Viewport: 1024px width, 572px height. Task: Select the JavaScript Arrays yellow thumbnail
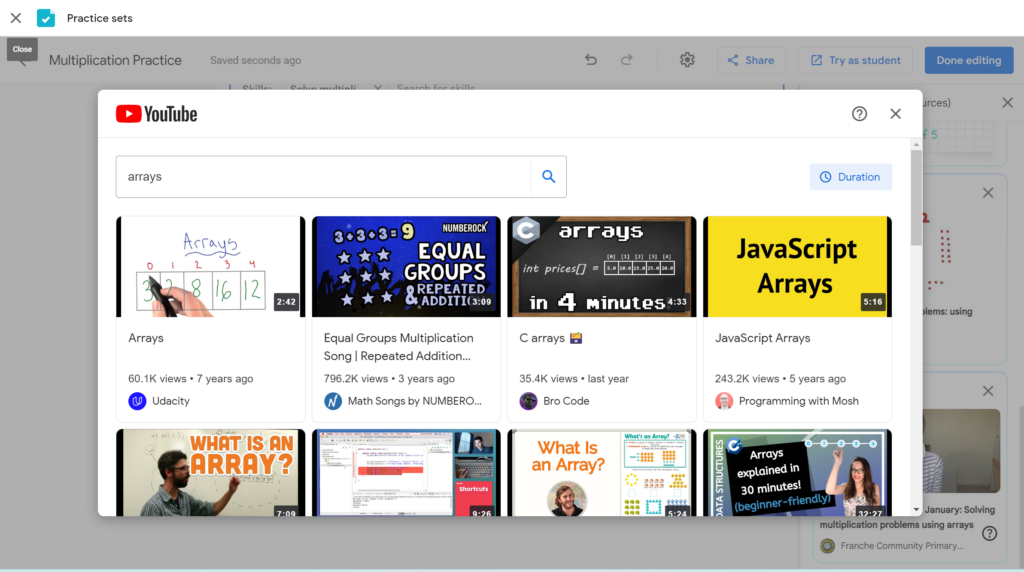click(x=797, y=266)
